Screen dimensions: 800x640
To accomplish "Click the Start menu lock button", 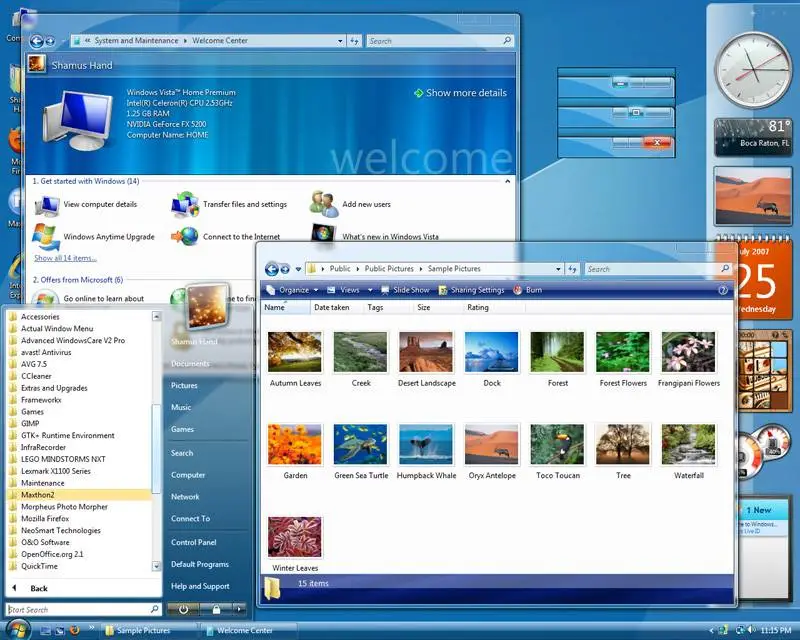I will 216,609.
